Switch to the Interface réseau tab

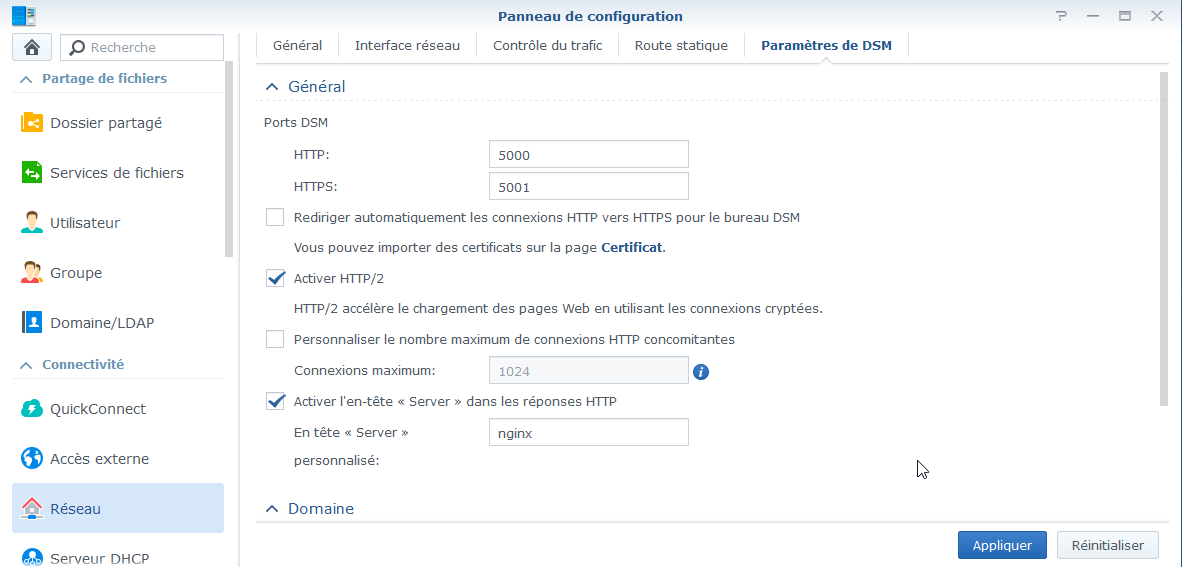(407, 45)
